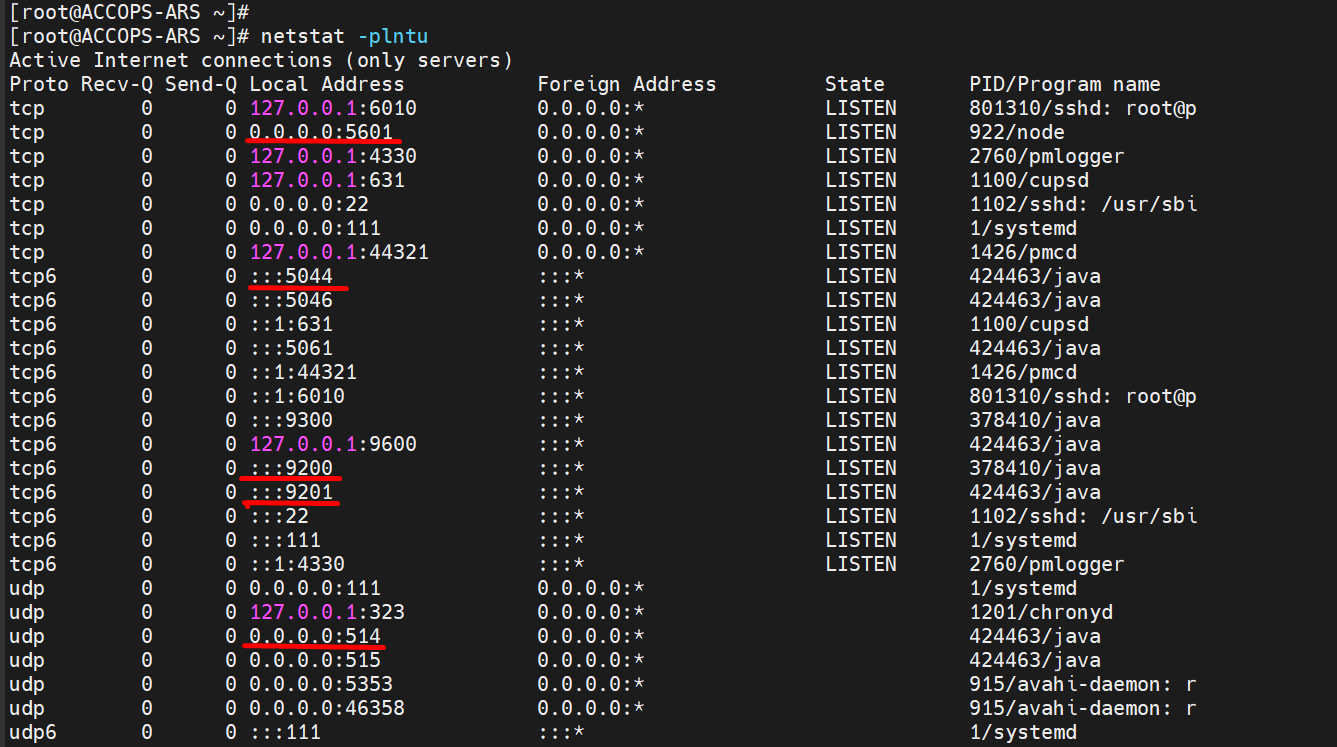This screenshot has width=1337, height=747.
Task: Click the Local Address column header
Action: coord(326,84)
